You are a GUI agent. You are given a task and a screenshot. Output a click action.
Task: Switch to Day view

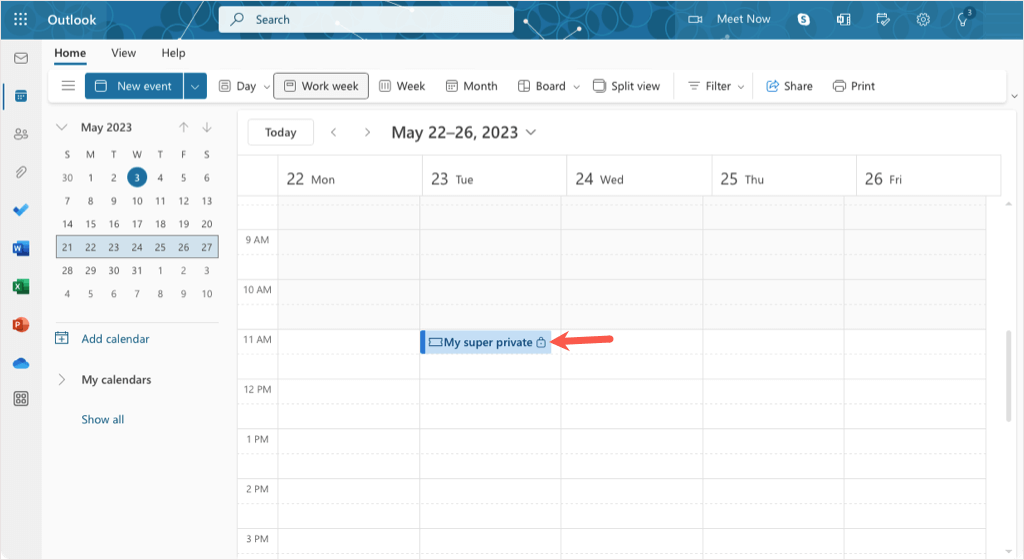click(x=237, y=86)
